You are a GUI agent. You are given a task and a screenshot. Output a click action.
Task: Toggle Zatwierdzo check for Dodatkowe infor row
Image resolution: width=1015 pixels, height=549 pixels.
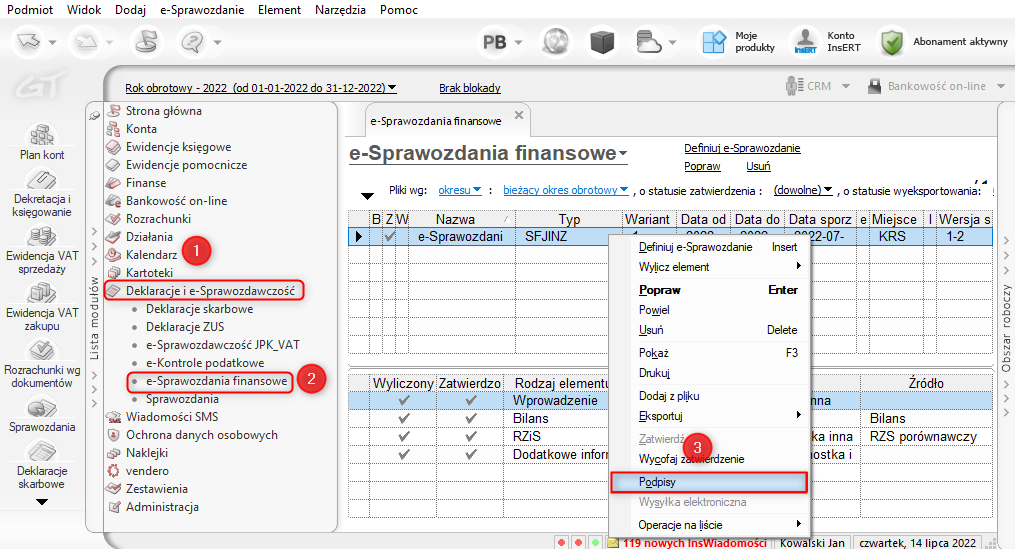point(471,454)
